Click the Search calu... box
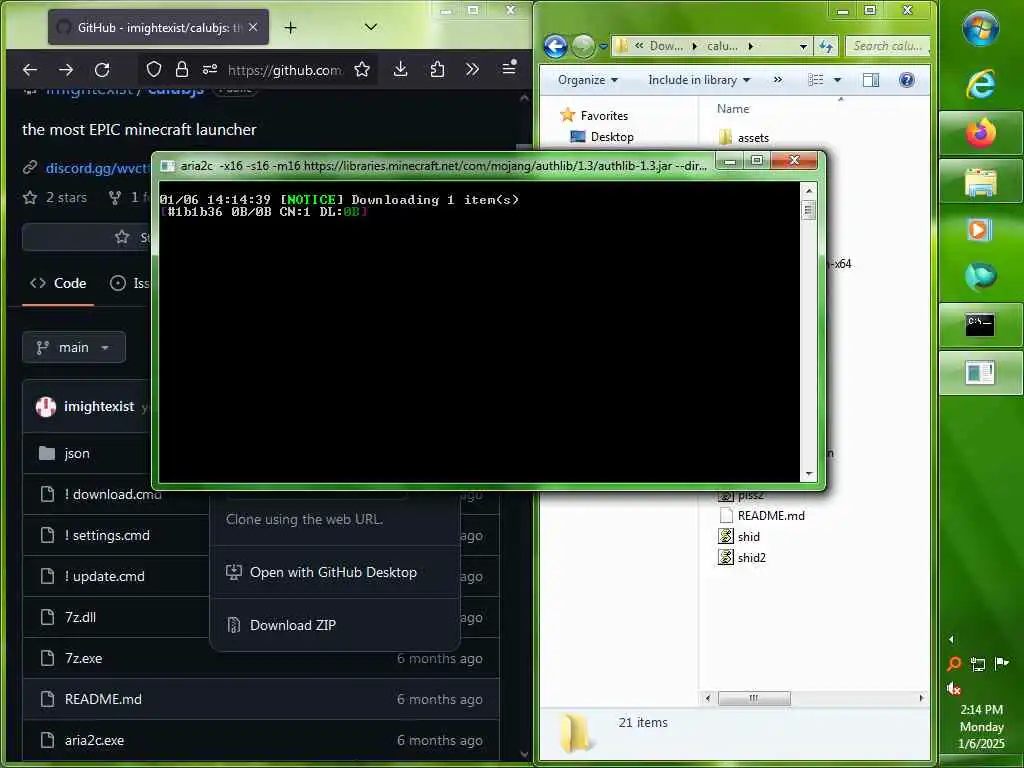1024x768 pixels. click(x=888, y=46)
